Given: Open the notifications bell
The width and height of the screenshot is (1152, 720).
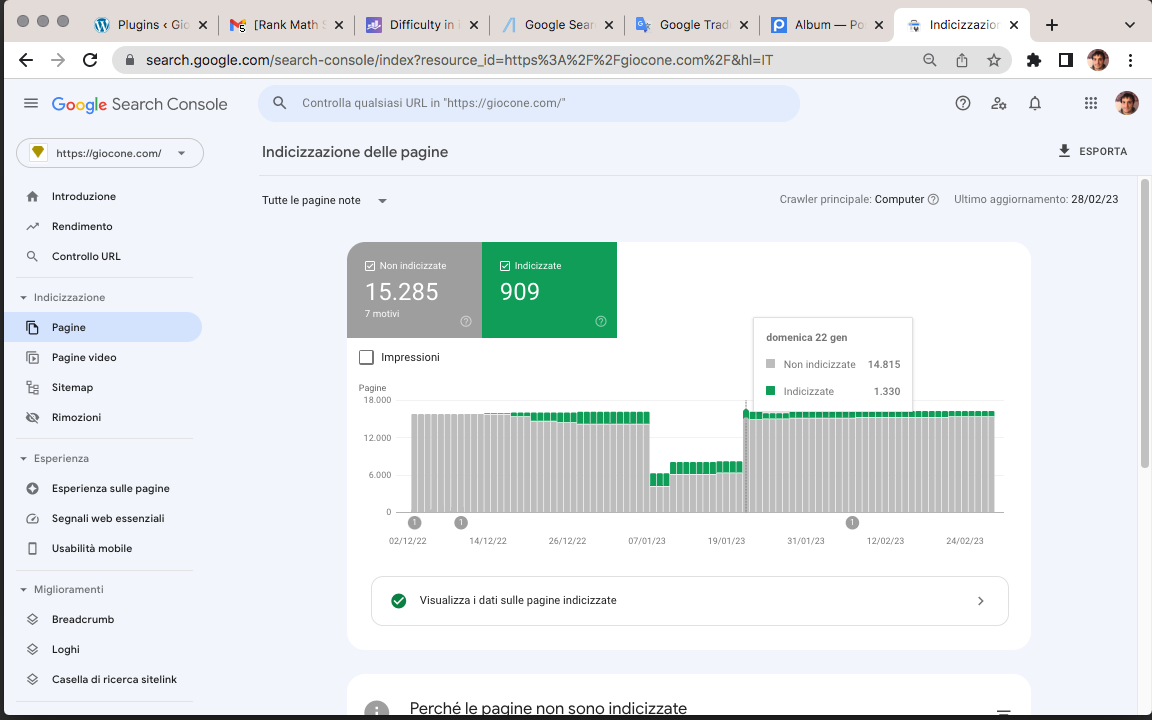Looking at the screenshot, I should click(1034, 104).
